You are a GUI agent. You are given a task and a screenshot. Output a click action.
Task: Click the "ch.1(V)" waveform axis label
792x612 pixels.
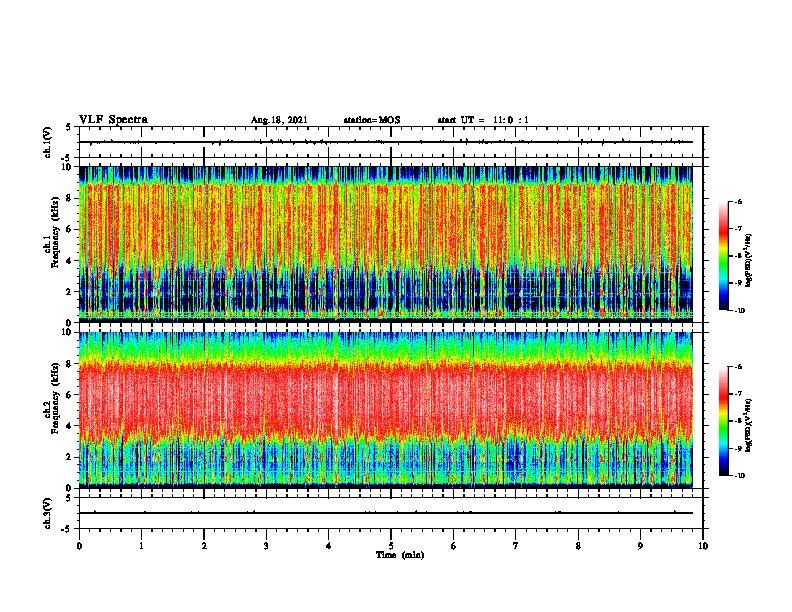pyautogui.click(x=48, y=142)
